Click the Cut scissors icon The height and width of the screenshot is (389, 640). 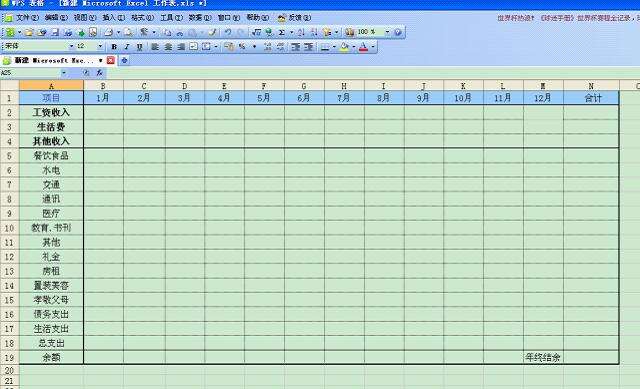click(x=180, y=32)
